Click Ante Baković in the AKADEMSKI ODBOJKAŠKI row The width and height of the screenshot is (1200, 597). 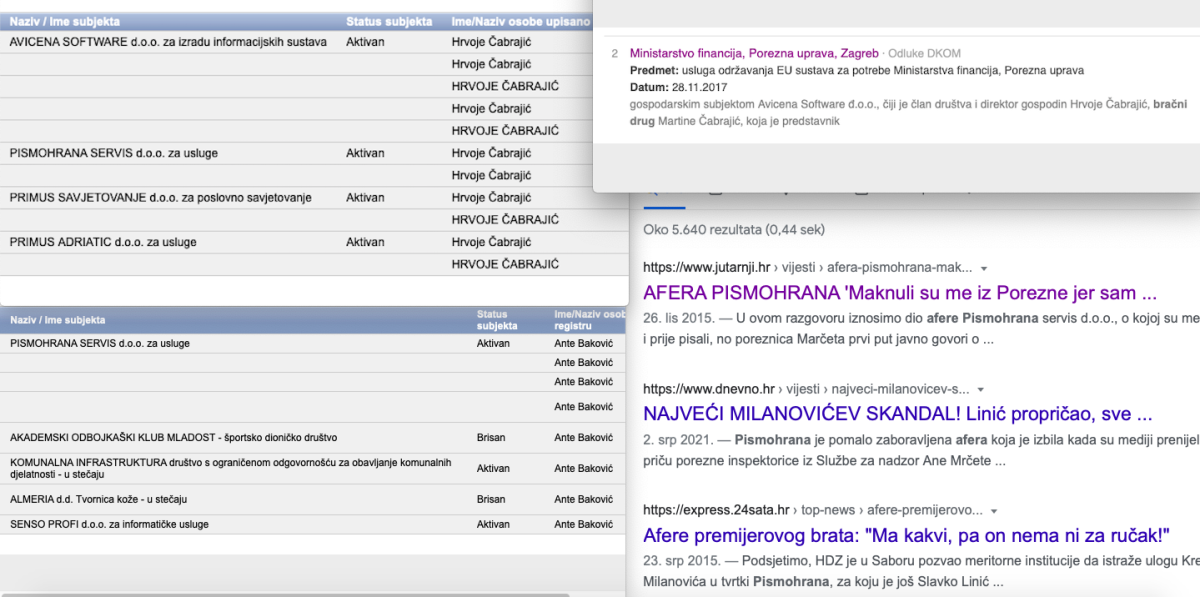coord(583,438)
